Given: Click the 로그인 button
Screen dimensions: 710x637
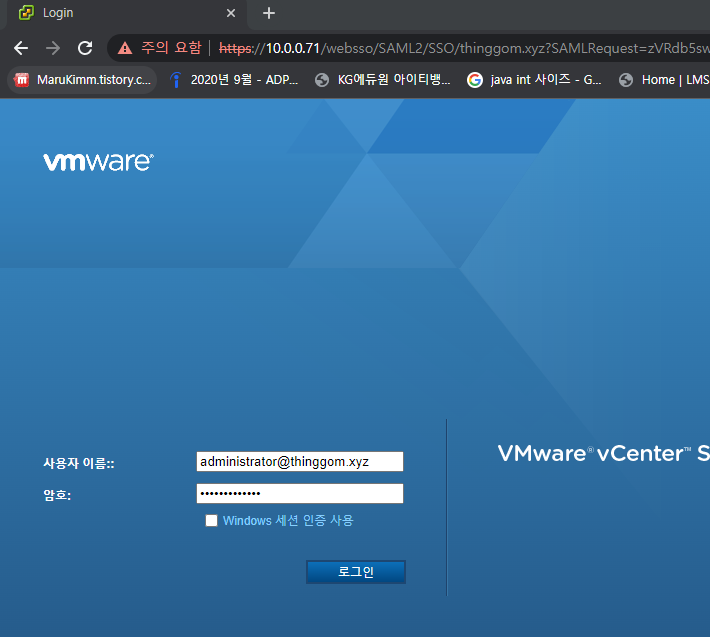Looking at the screenshot, I should (x=356, y=572).
